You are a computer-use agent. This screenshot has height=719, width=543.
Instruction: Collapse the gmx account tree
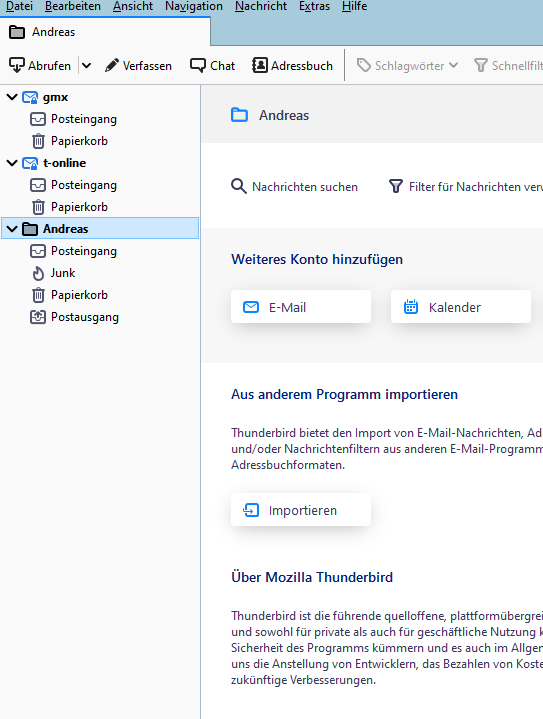(x=12, y=97)
